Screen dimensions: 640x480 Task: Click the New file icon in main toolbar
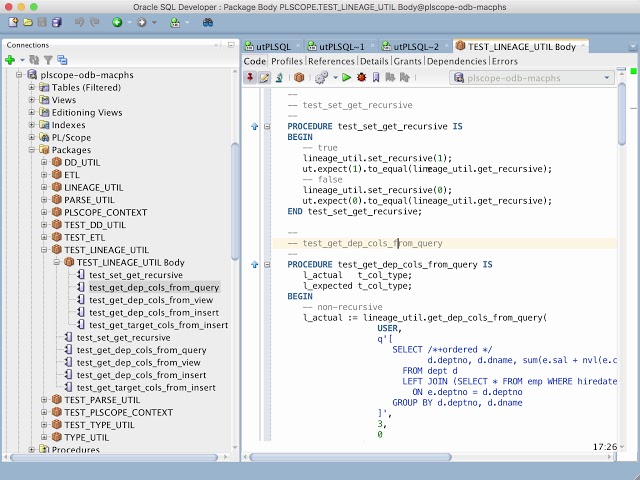13,22
